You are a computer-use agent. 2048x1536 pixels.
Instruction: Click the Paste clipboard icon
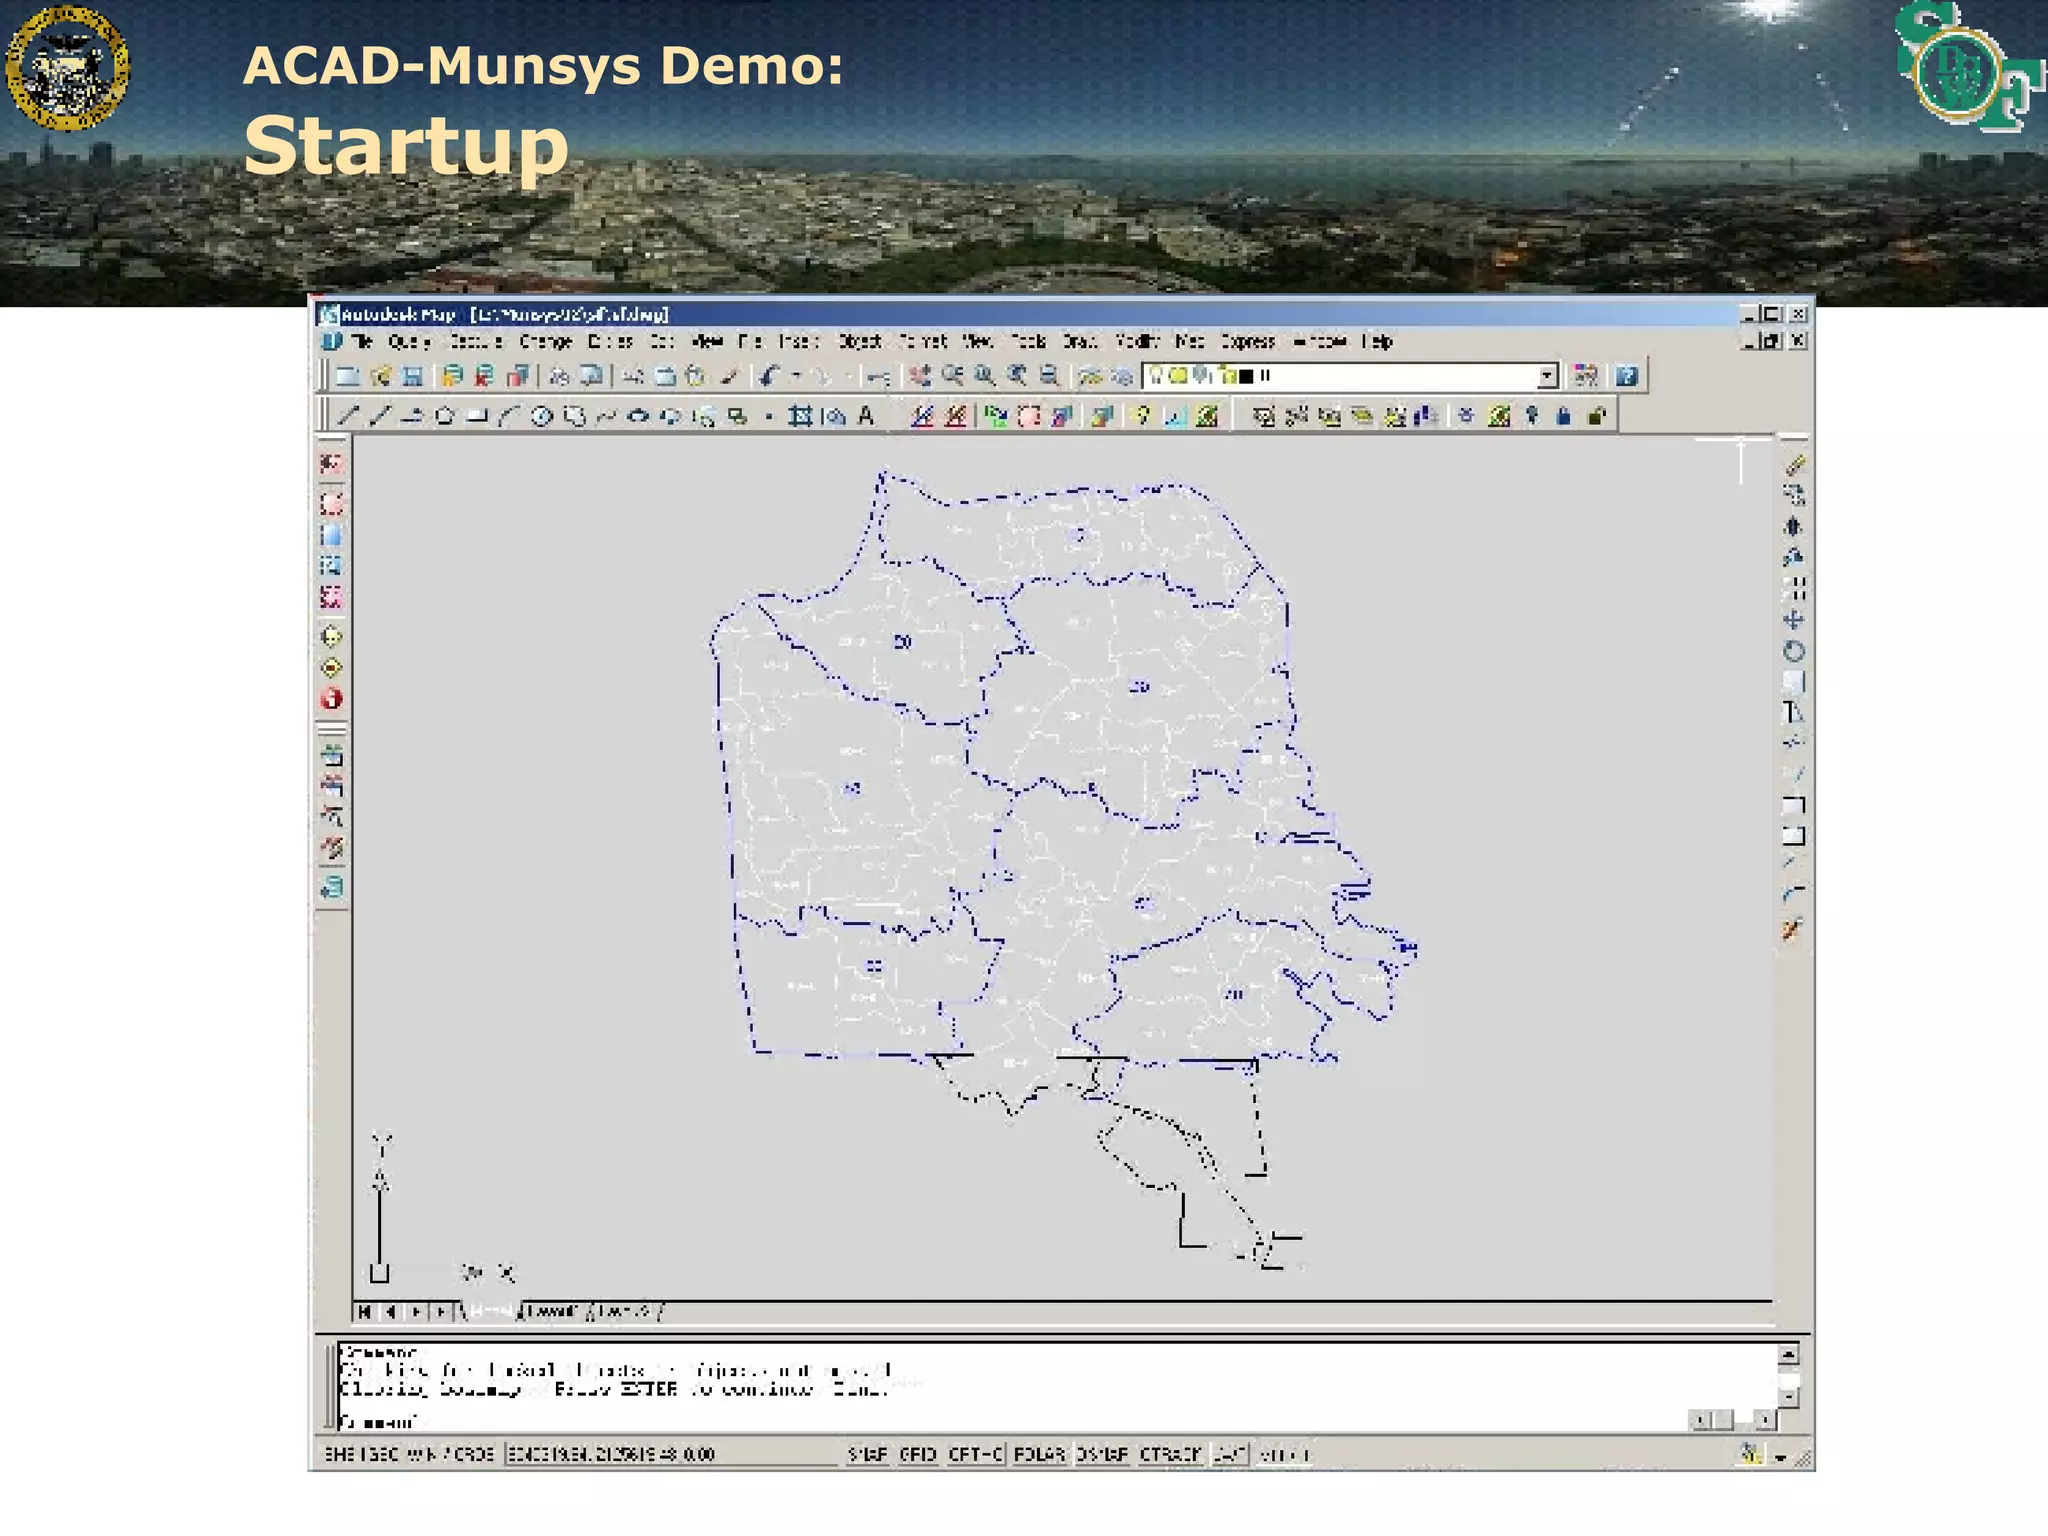pyautogui.click(x=695, y=376)
